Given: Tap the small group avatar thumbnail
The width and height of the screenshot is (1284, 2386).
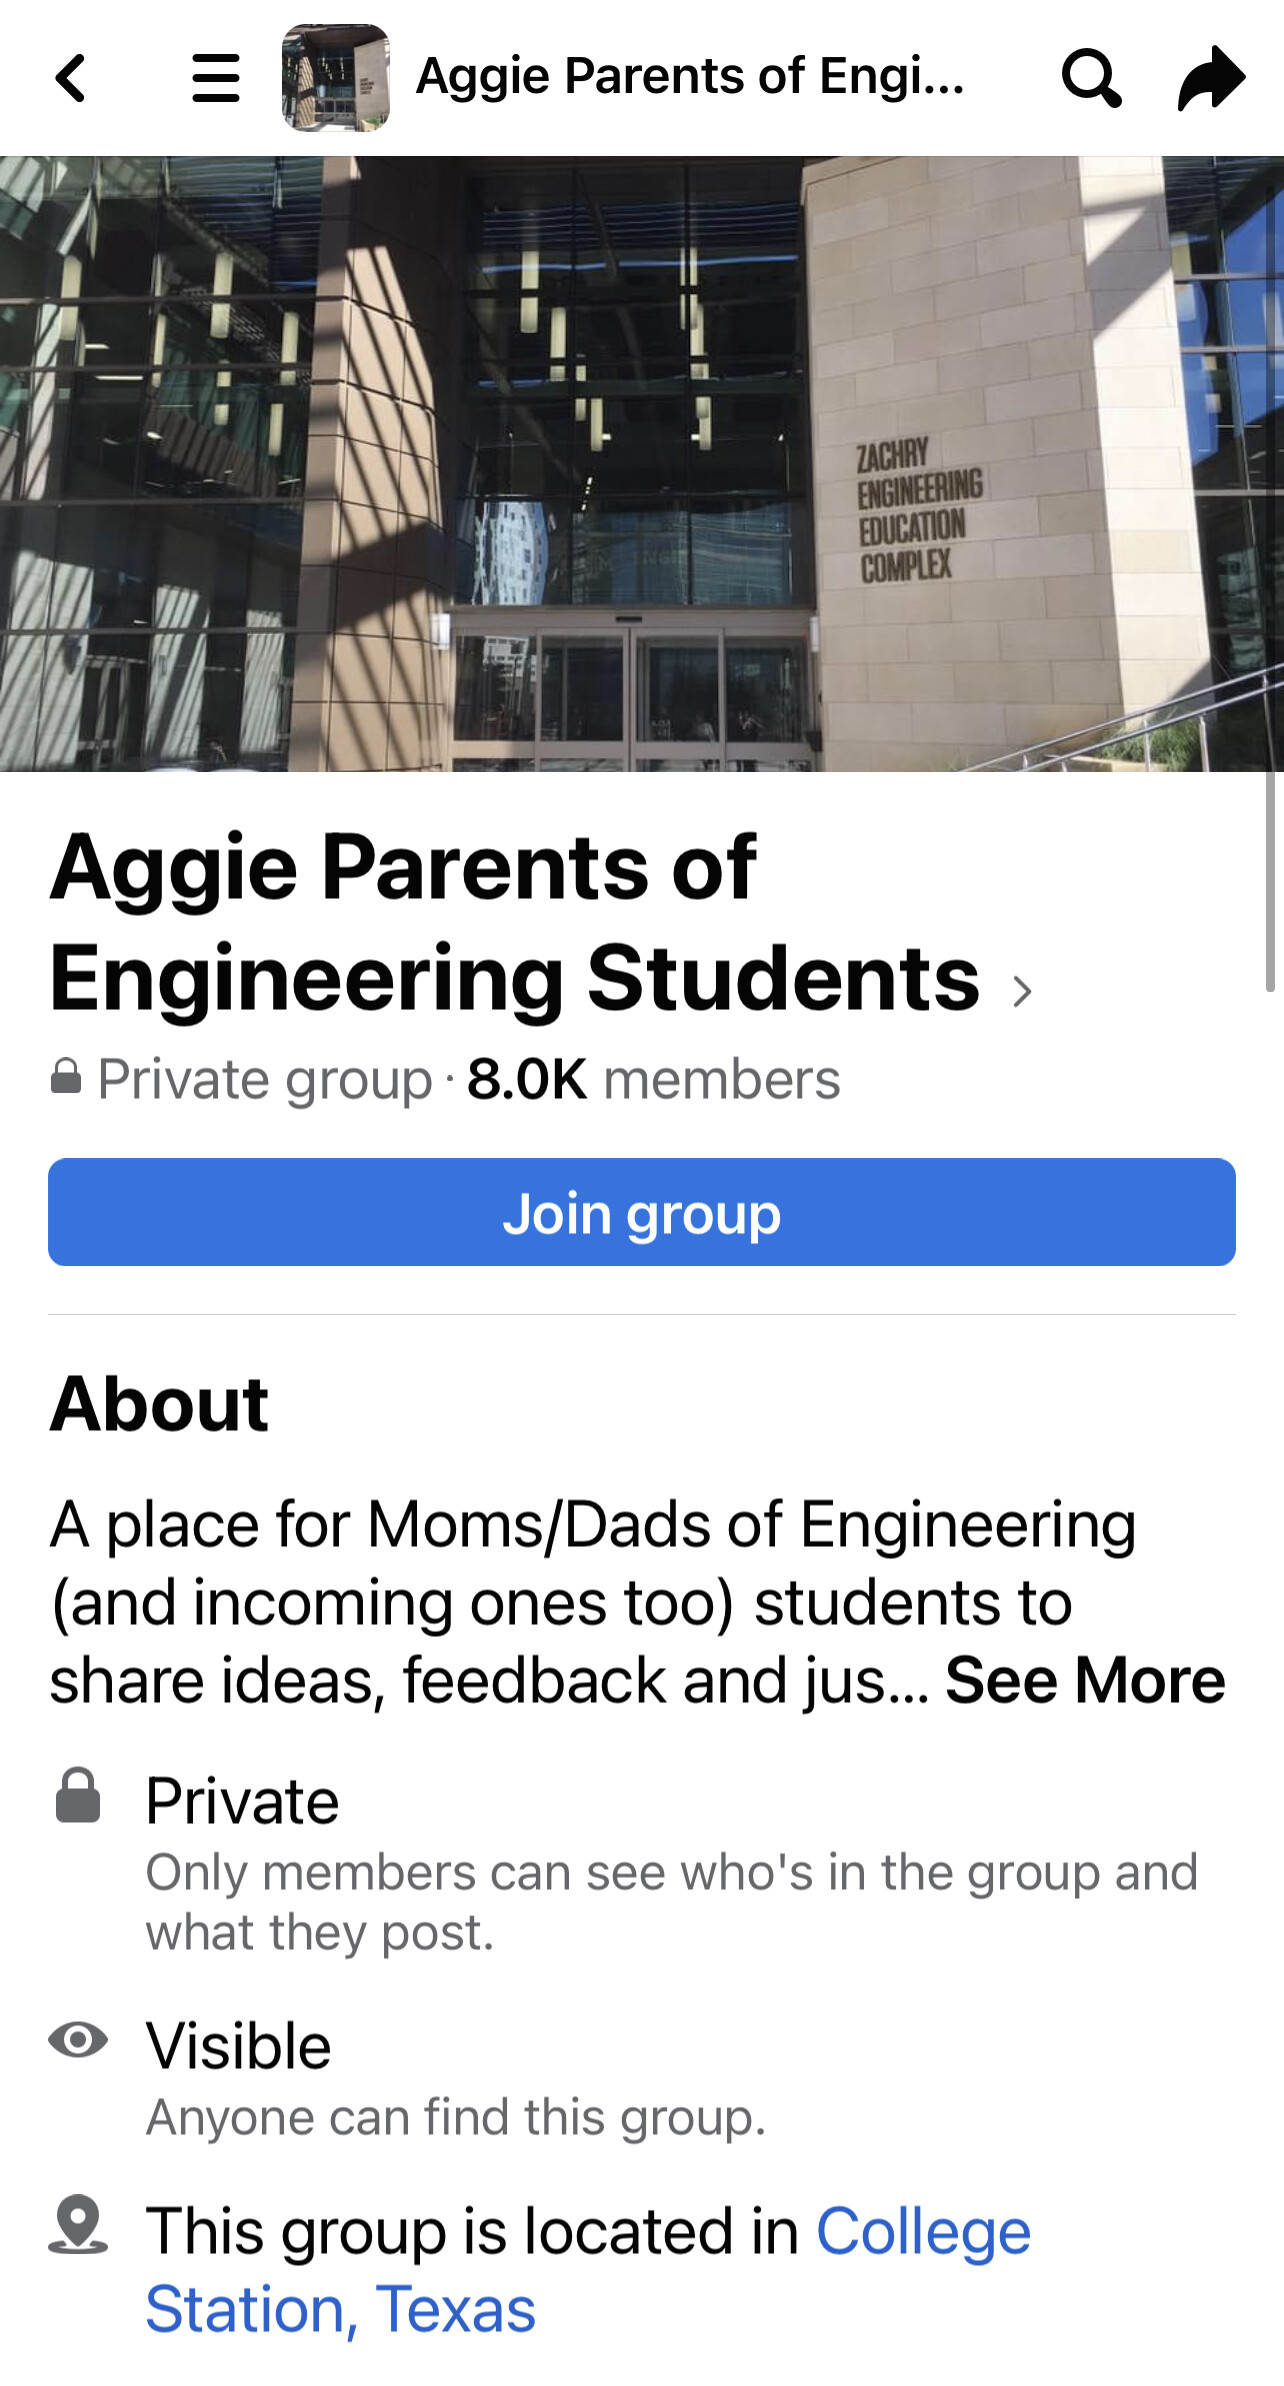Looking at the screenshot, I should pyautogui.click(x=336, y=78).
